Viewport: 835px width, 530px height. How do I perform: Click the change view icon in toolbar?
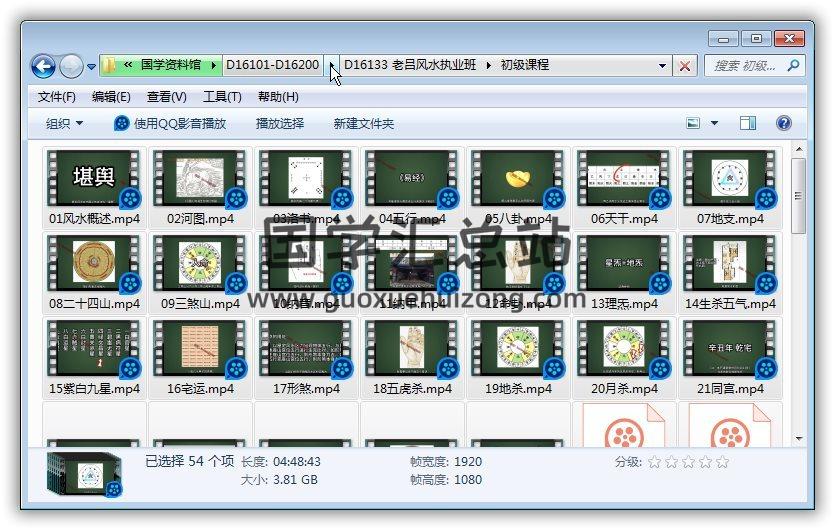pyautogui.click(x=693, y=123)
